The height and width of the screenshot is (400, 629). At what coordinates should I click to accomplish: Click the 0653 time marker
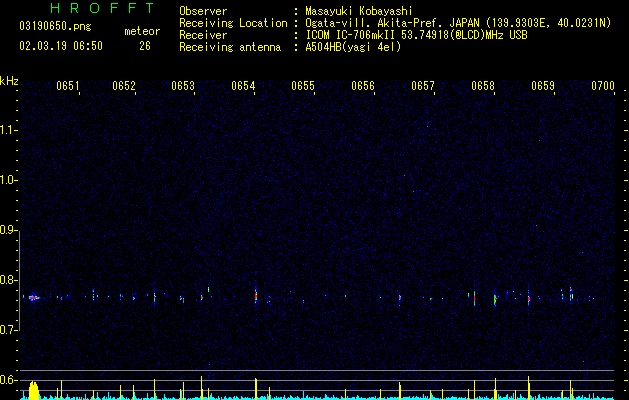pyautogui.click(x=183, y=86)
